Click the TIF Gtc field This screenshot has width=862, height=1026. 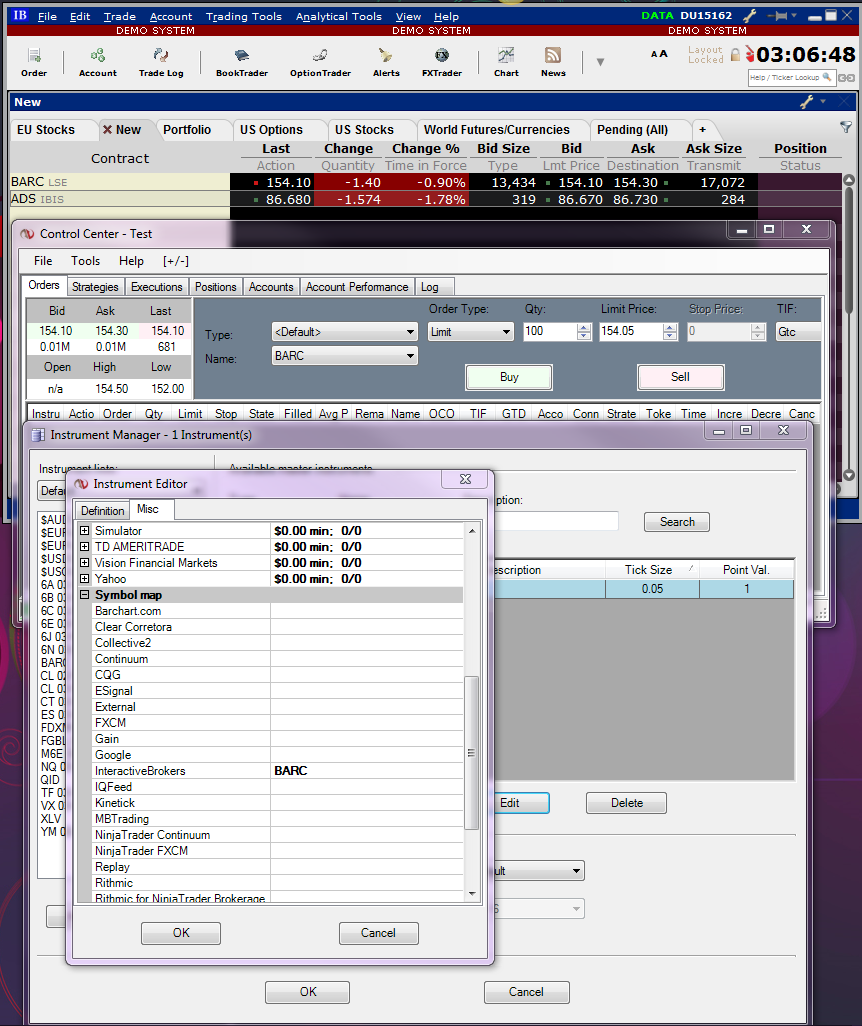pyautogui.click(x=799, y=332)
